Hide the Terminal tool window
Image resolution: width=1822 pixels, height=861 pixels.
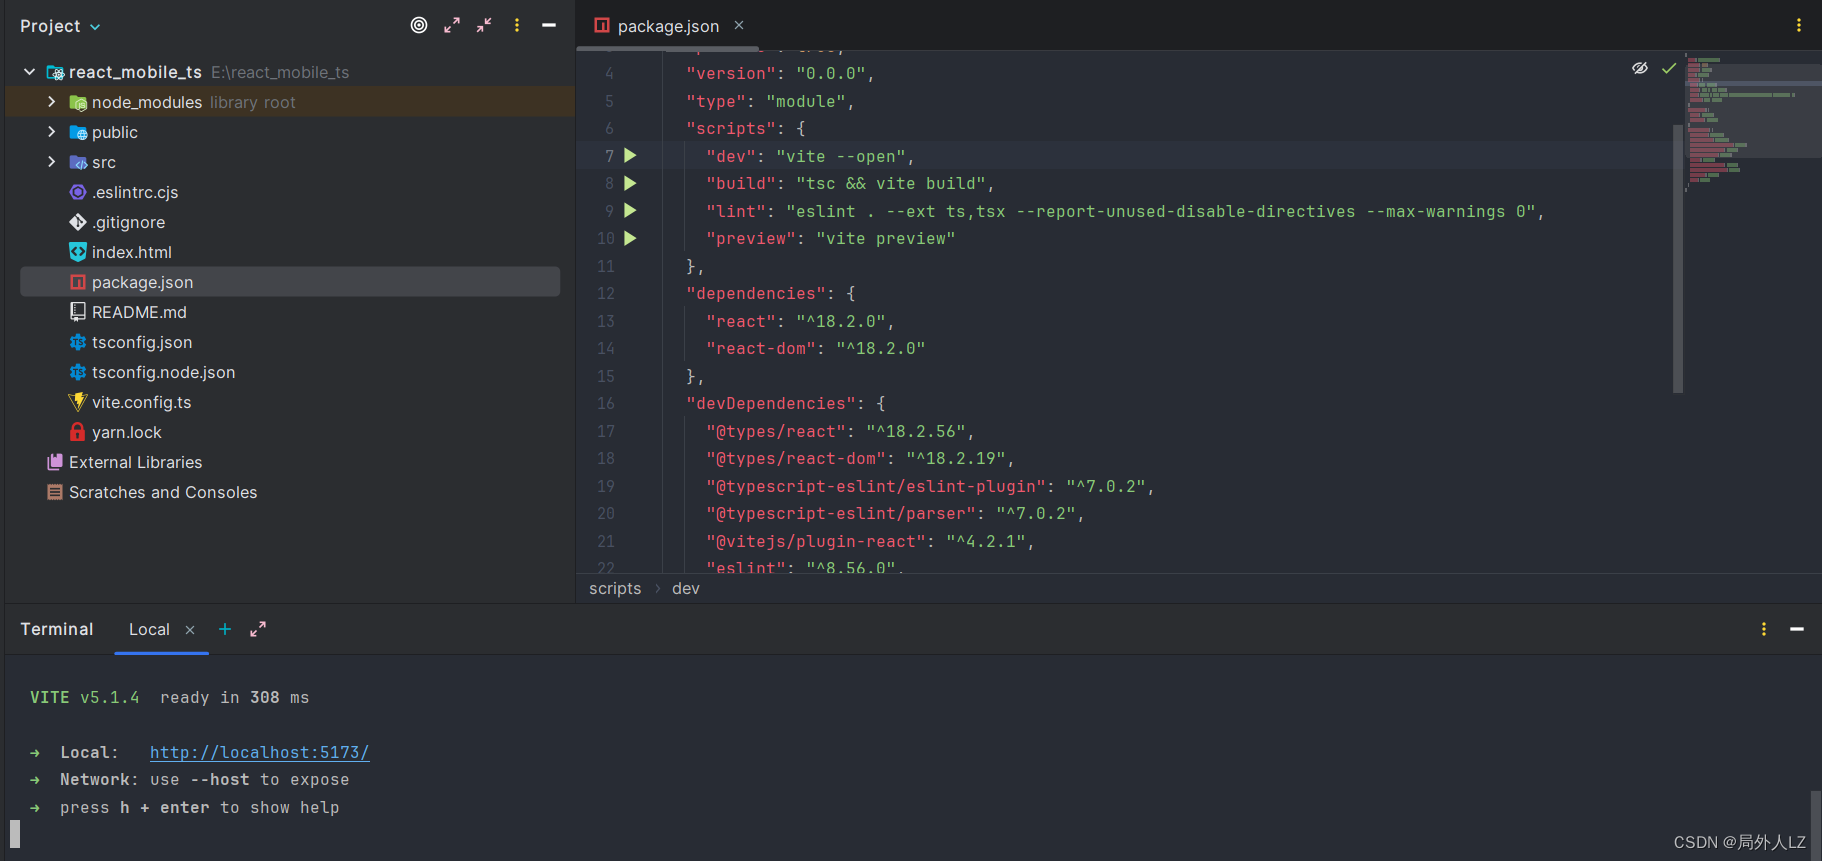(1797, 629)
